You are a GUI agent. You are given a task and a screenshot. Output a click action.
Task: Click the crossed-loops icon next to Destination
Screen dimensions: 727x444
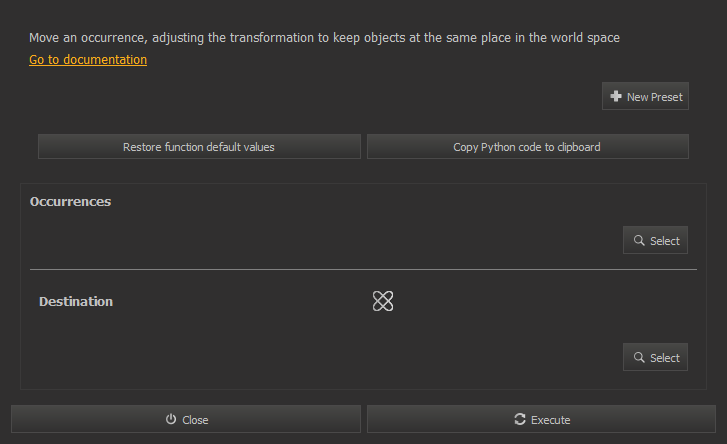tap(383, 301)
